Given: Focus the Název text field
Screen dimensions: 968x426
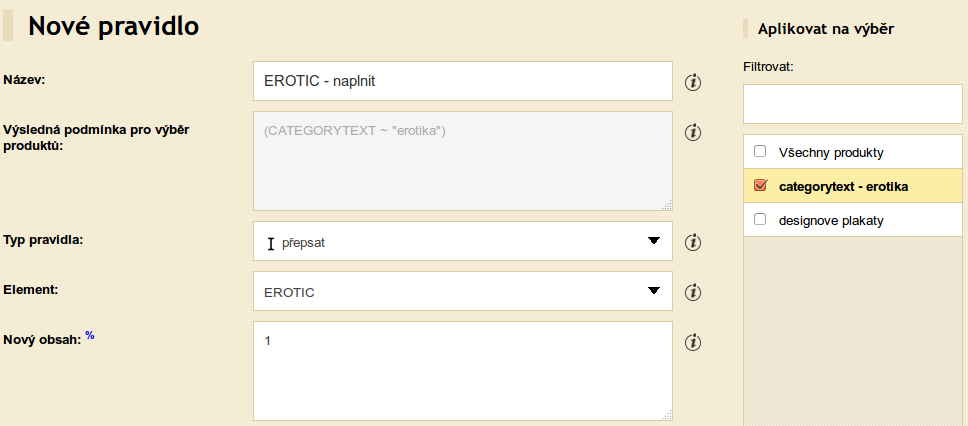Looking at the screenshot, I should pyautogui.click(x=462, y=81).
